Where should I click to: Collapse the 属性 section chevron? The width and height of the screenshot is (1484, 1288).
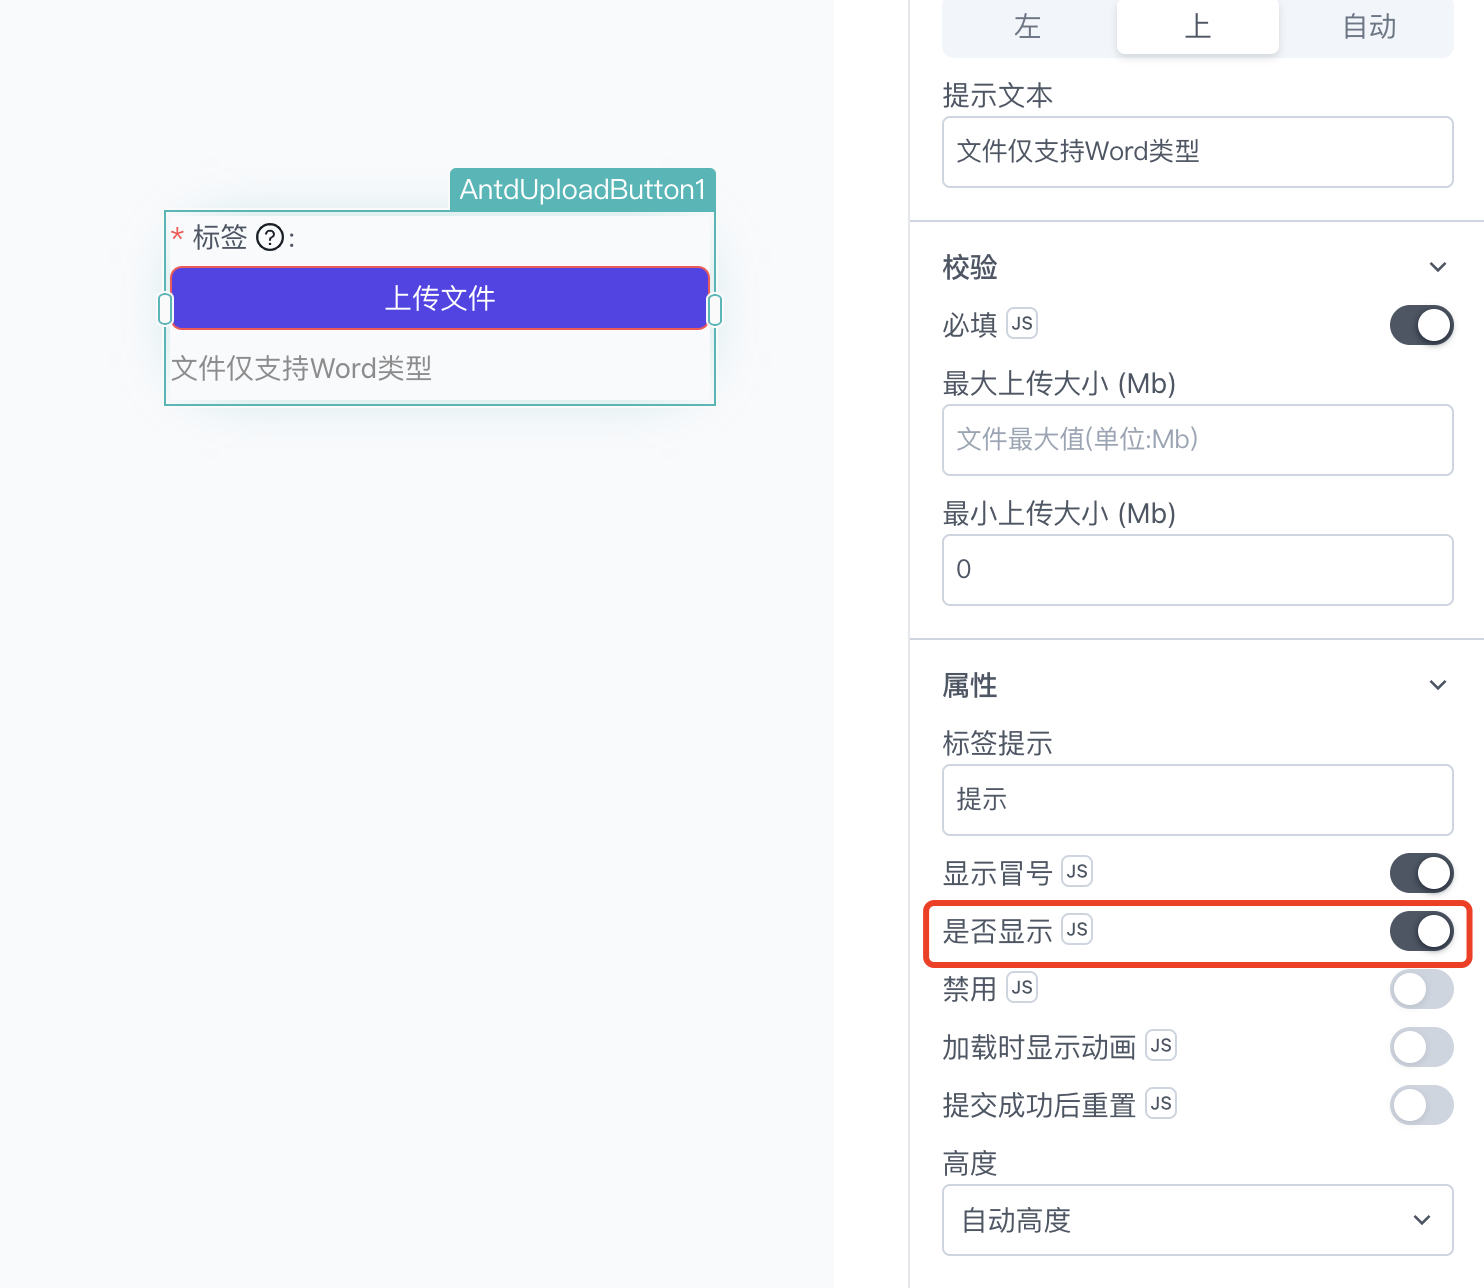[1438, 685]
